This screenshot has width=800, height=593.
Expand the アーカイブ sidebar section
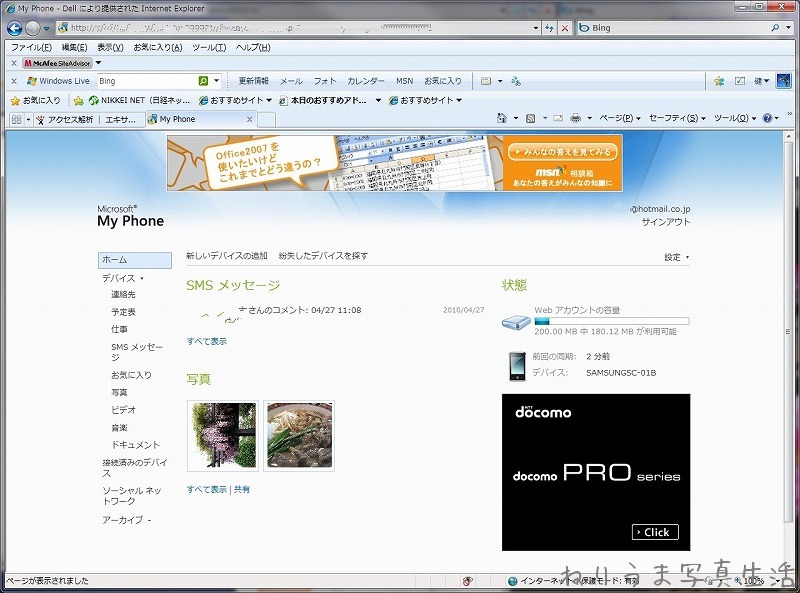tap(127, 520)
